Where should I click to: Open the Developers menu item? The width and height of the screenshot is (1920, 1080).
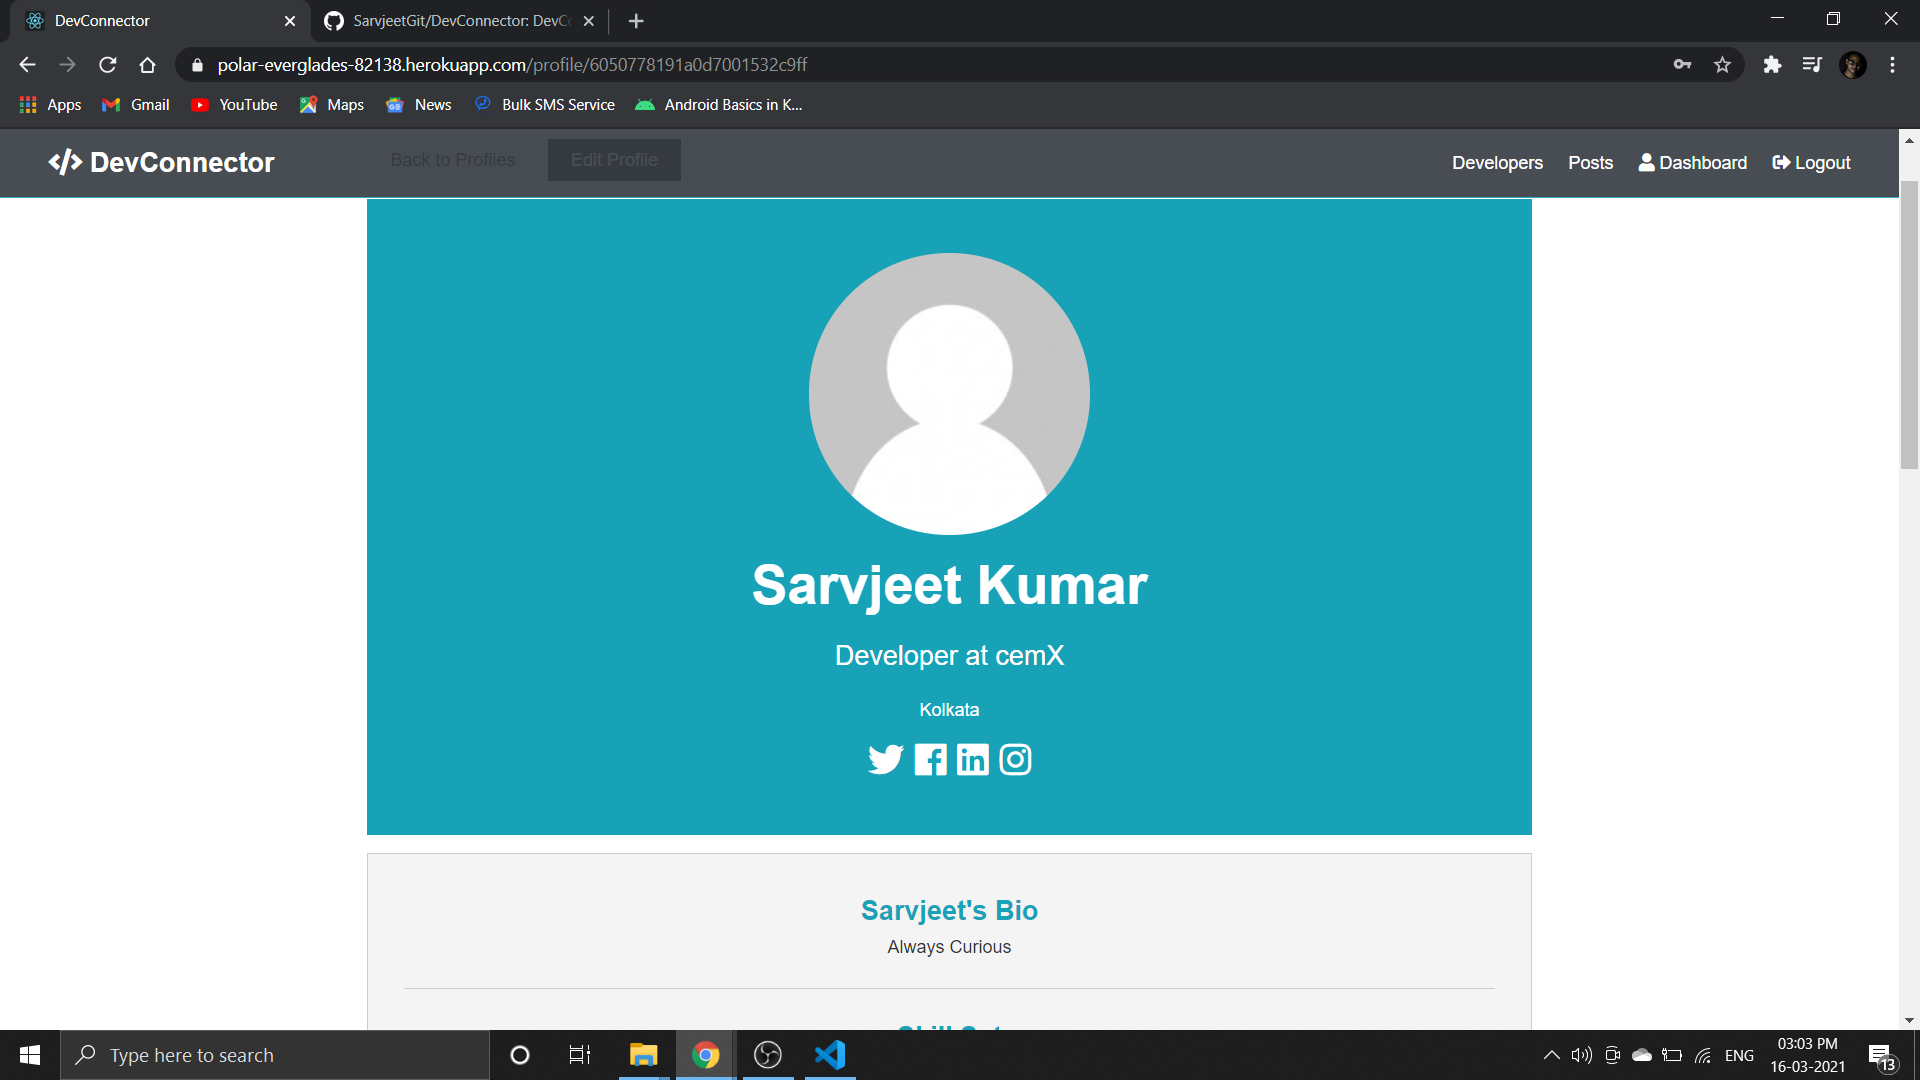point(1497,162)
